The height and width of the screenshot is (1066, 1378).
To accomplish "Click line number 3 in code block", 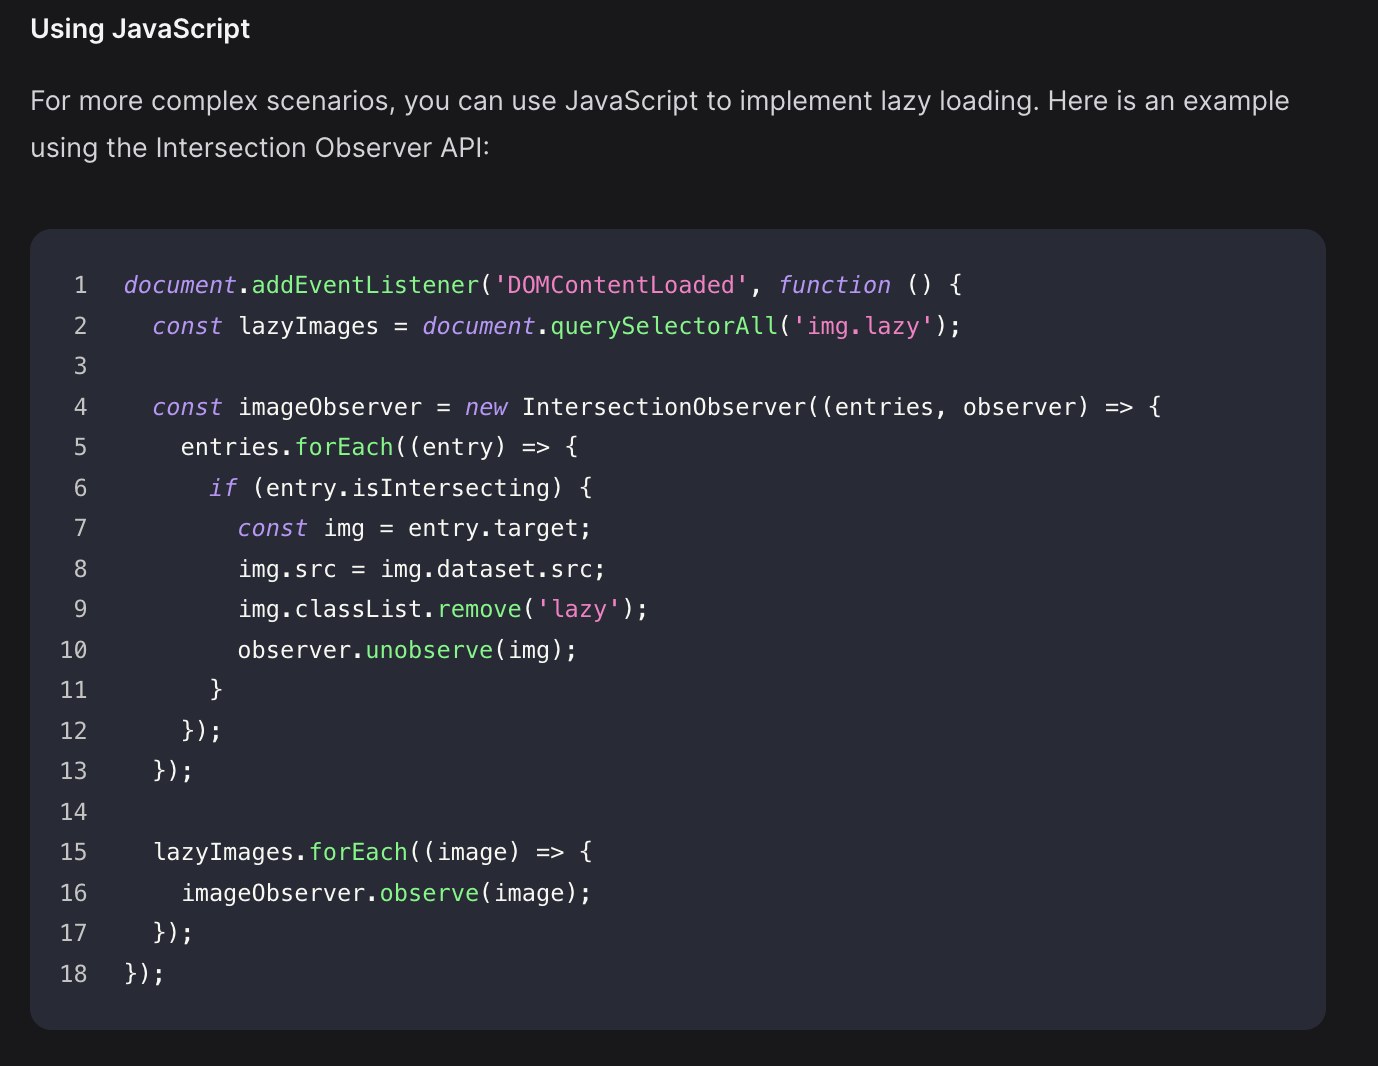I will 81,366.
